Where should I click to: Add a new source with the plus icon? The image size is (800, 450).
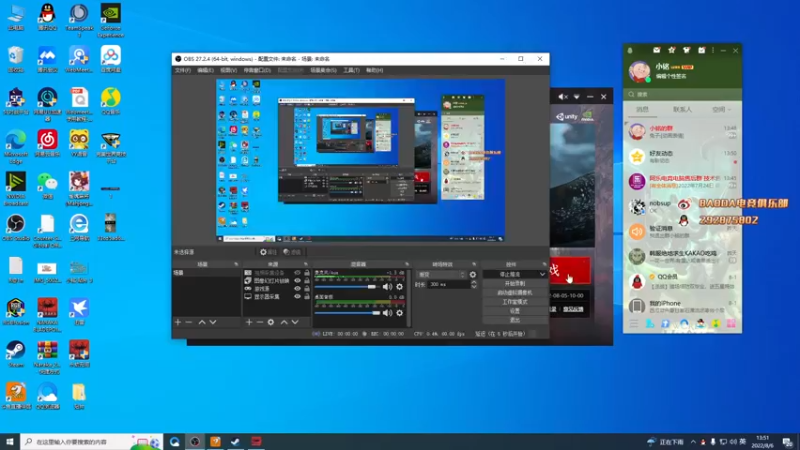tap(249, 322)
